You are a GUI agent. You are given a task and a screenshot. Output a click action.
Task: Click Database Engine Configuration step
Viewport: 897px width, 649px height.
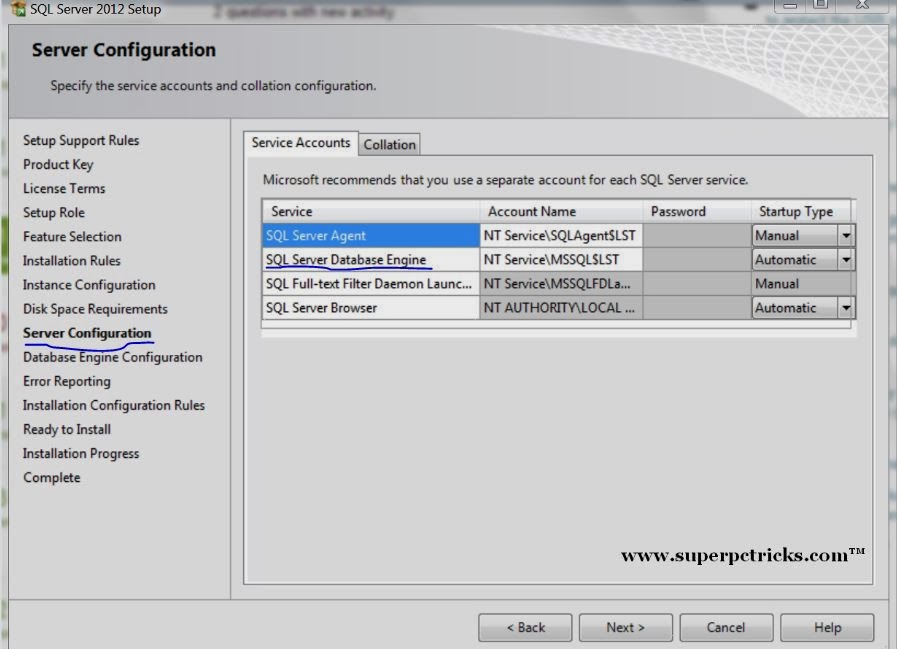pos(113,357)
